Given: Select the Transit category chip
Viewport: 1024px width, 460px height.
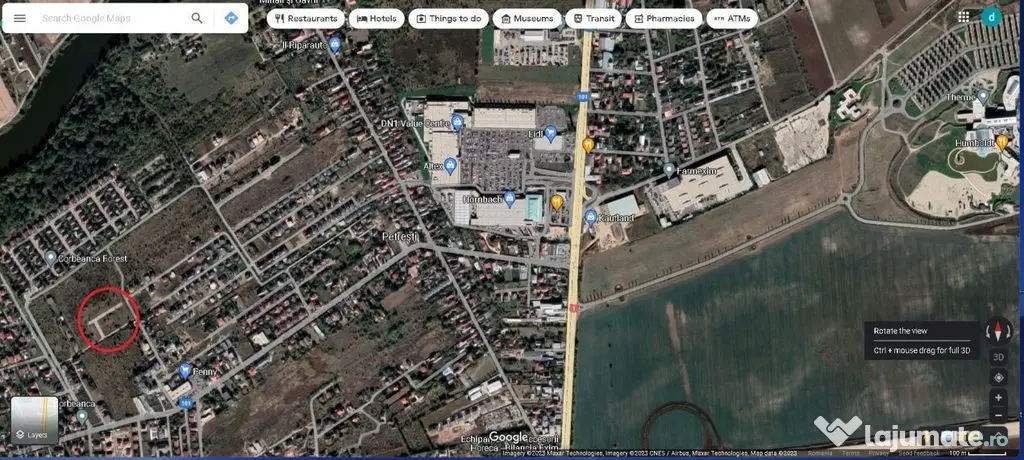Looking at the screenshot, I should coord(593,18).
